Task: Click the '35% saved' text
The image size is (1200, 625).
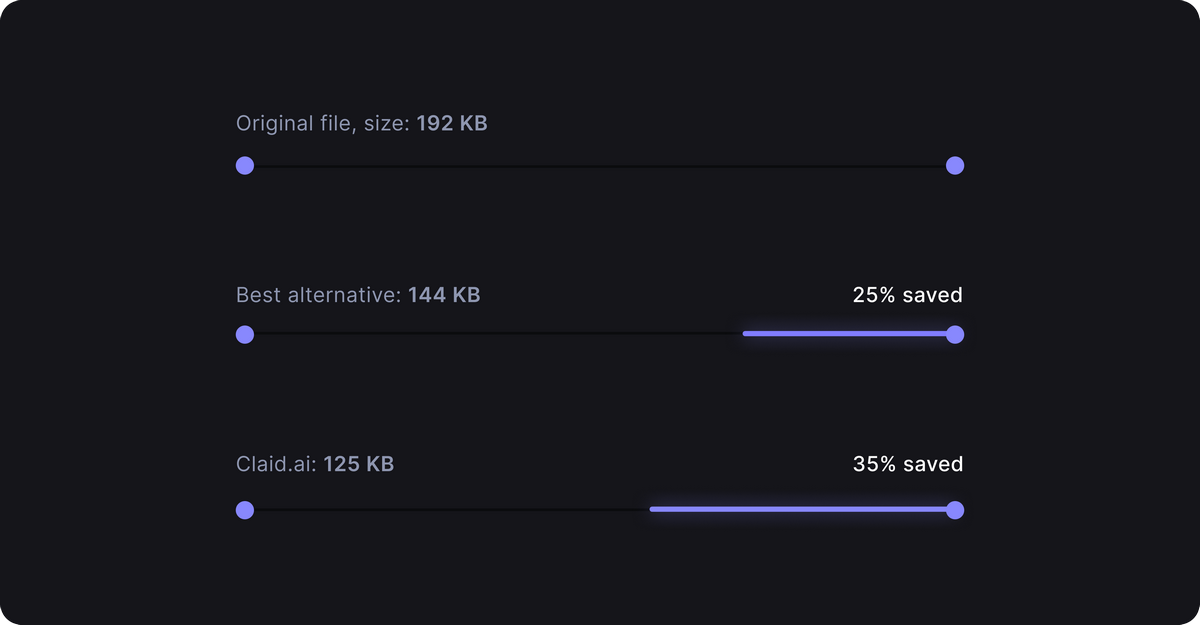Action: pyautogui.click(x=908, y=464)
